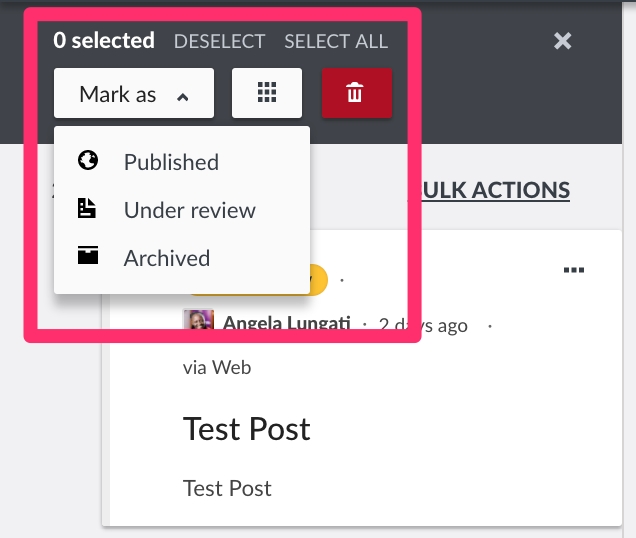The image size is (636, 538).
Task: Click the author name Angela Lungati
Action: (286, 325)
